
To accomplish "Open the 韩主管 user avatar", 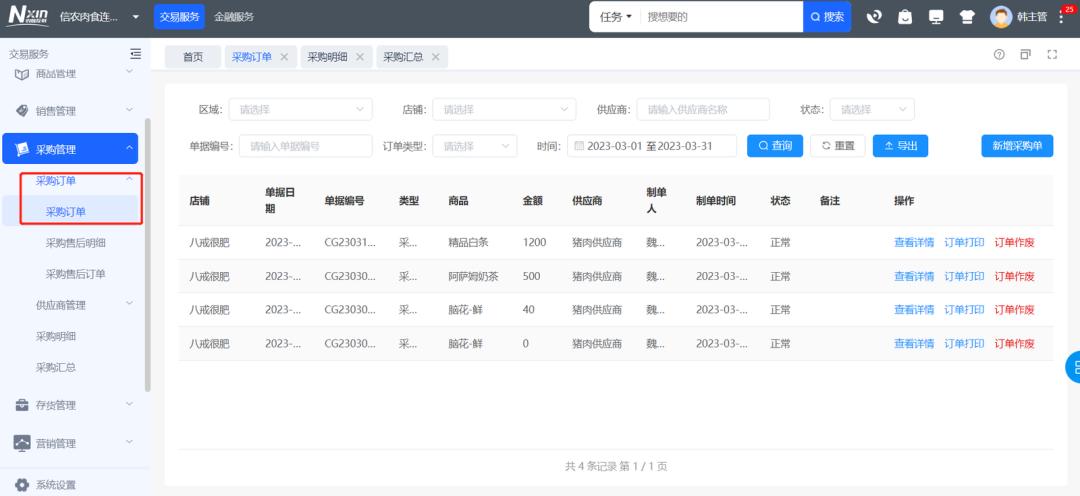I will point(1001,17).
